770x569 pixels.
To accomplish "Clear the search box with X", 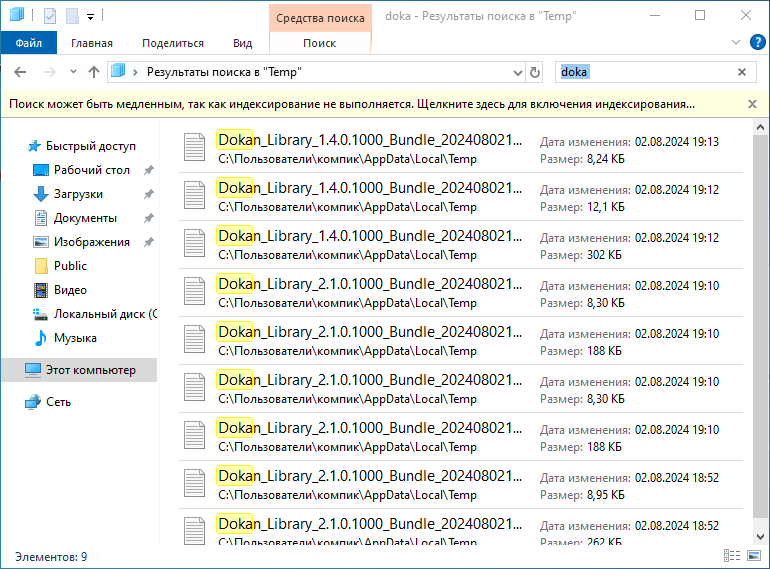I will tap(742, 72).
